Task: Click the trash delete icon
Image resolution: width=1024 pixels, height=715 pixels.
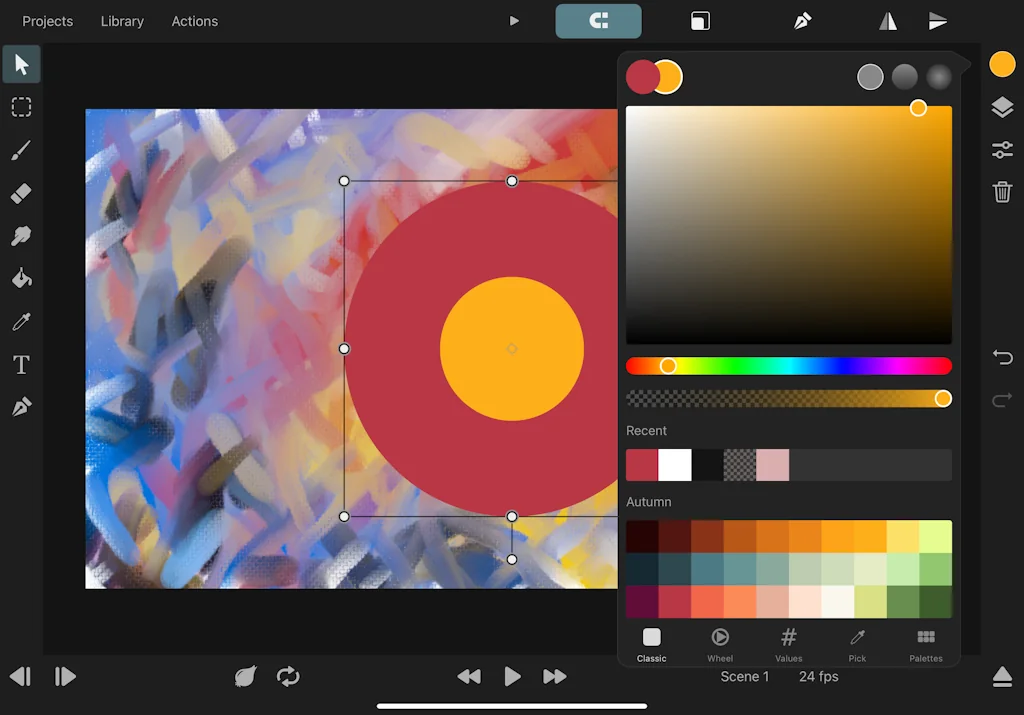Action: (1002, 191)
